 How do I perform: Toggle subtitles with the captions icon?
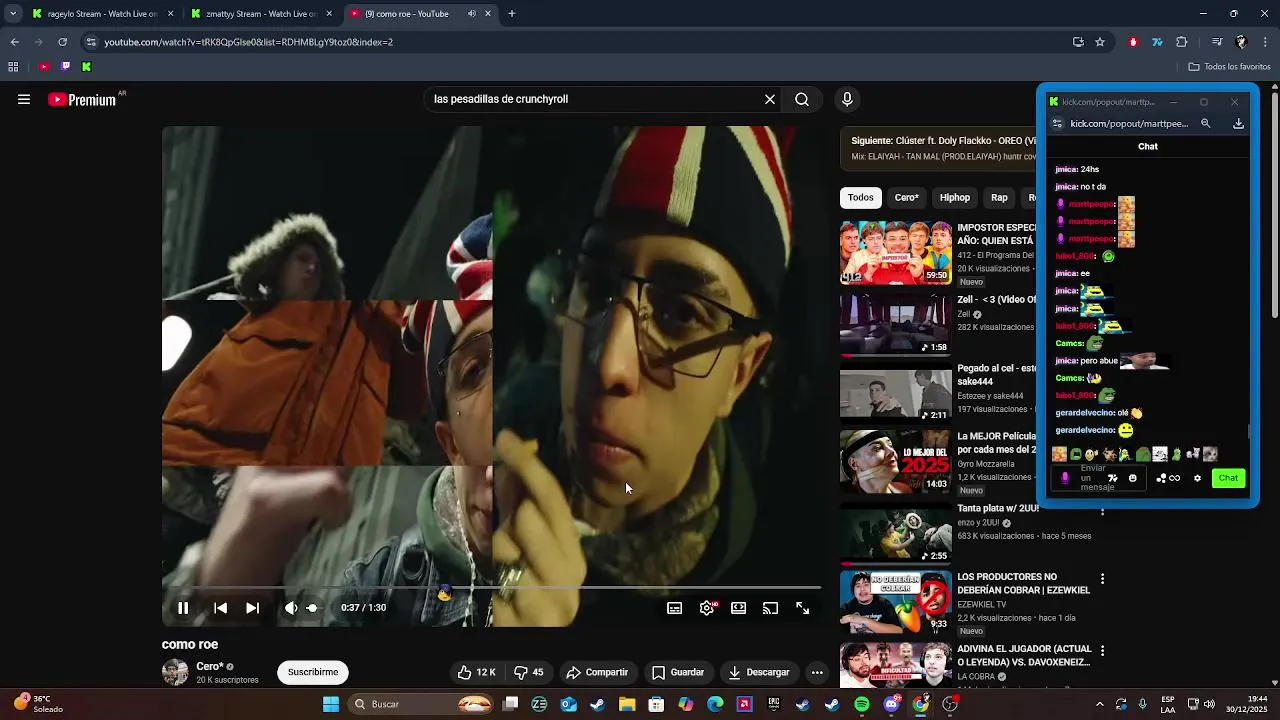click(x=675, y=608)
